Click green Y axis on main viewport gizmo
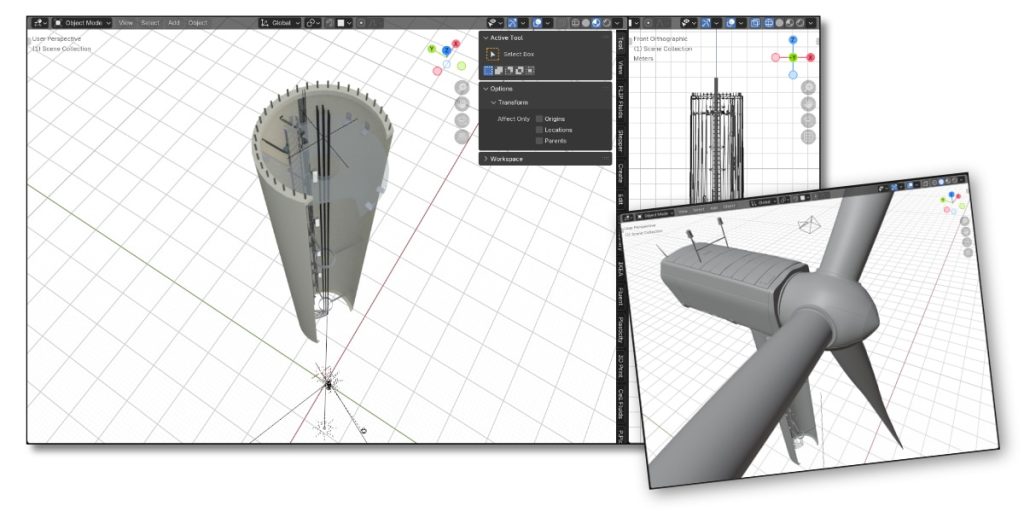The image size is (1024, 512). 432,48
